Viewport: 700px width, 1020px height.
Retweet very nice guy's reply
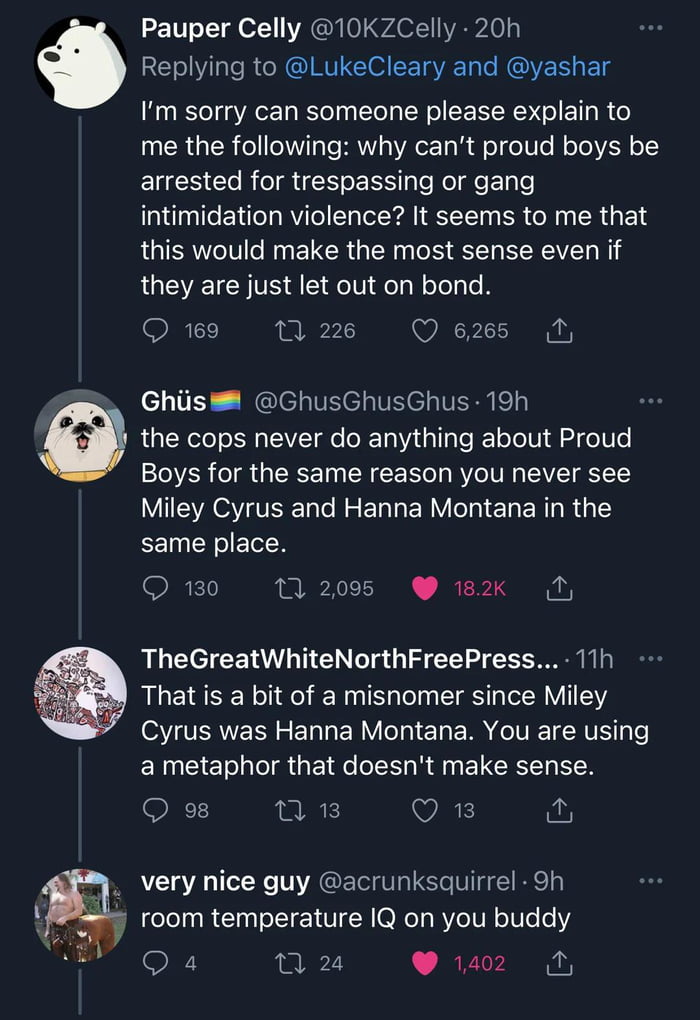point(288,963)
